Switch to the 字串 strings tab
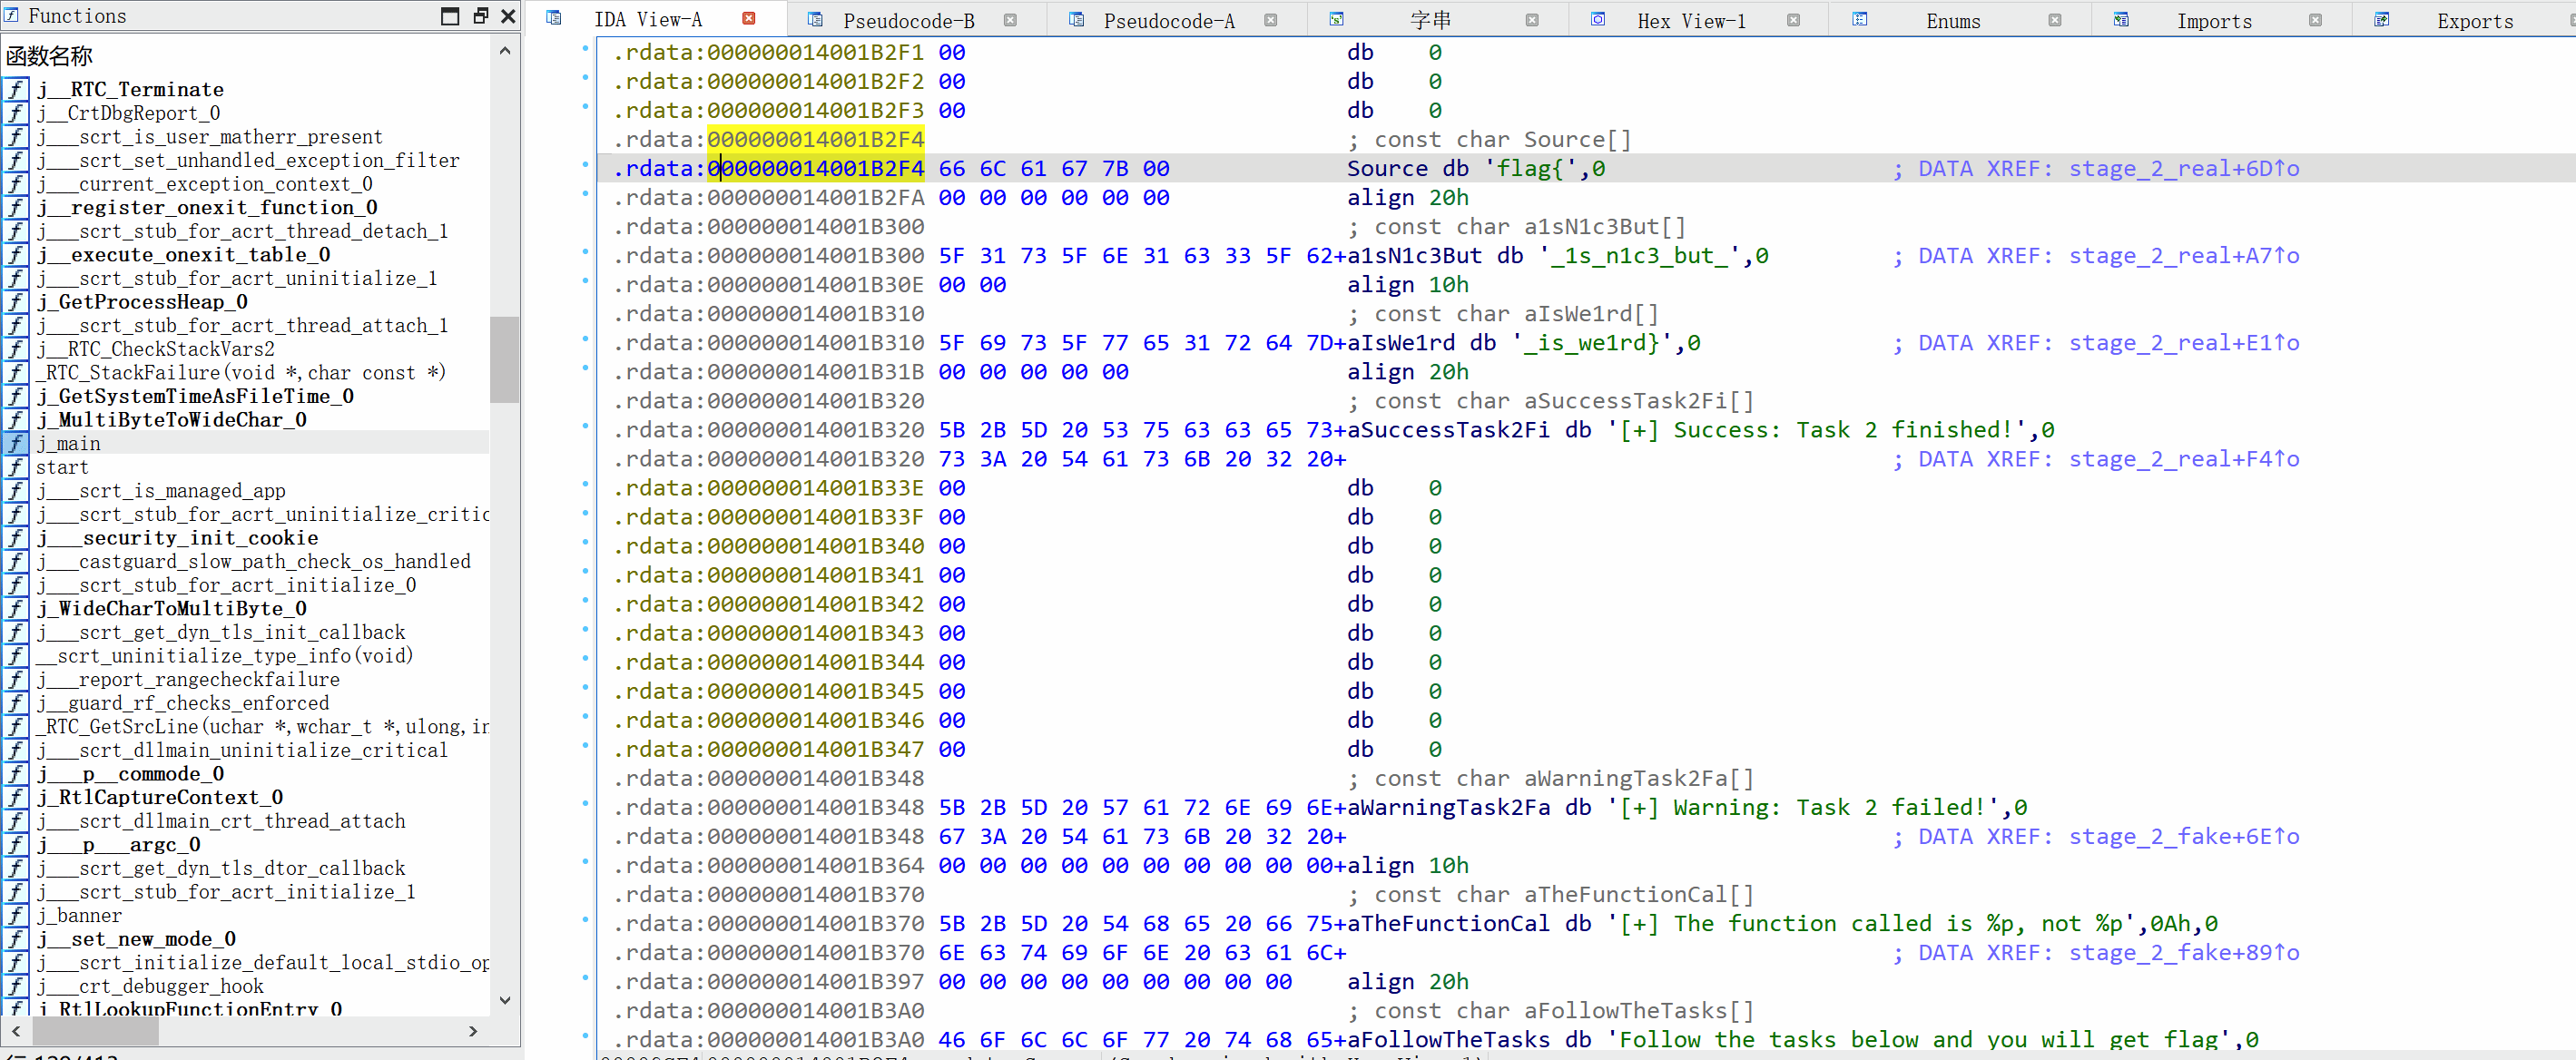2576x1060 pixels. point(1430,21)
